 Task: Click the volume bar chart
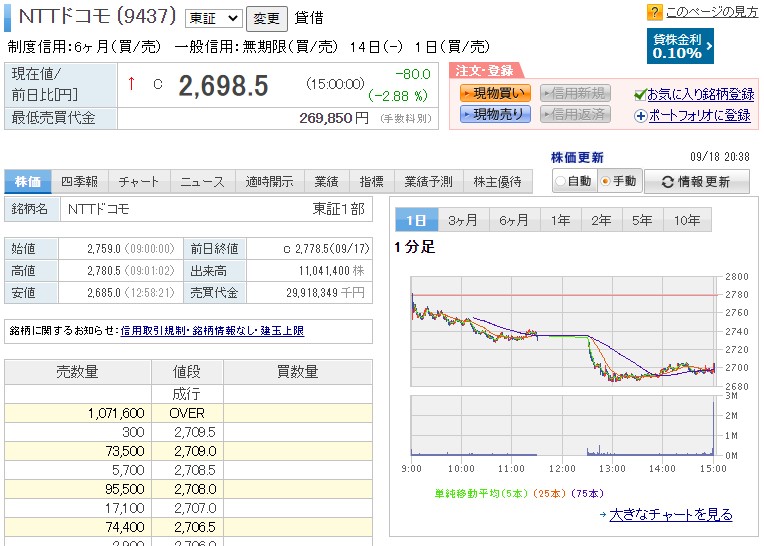565,425
